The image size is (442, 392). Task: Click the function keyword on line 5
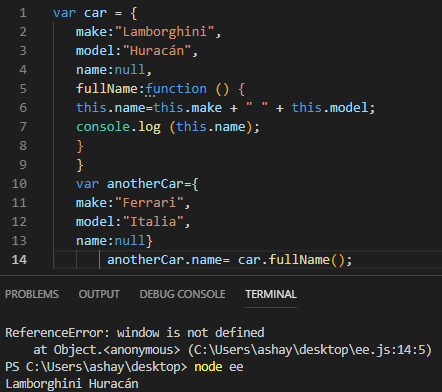coord(176,89)
